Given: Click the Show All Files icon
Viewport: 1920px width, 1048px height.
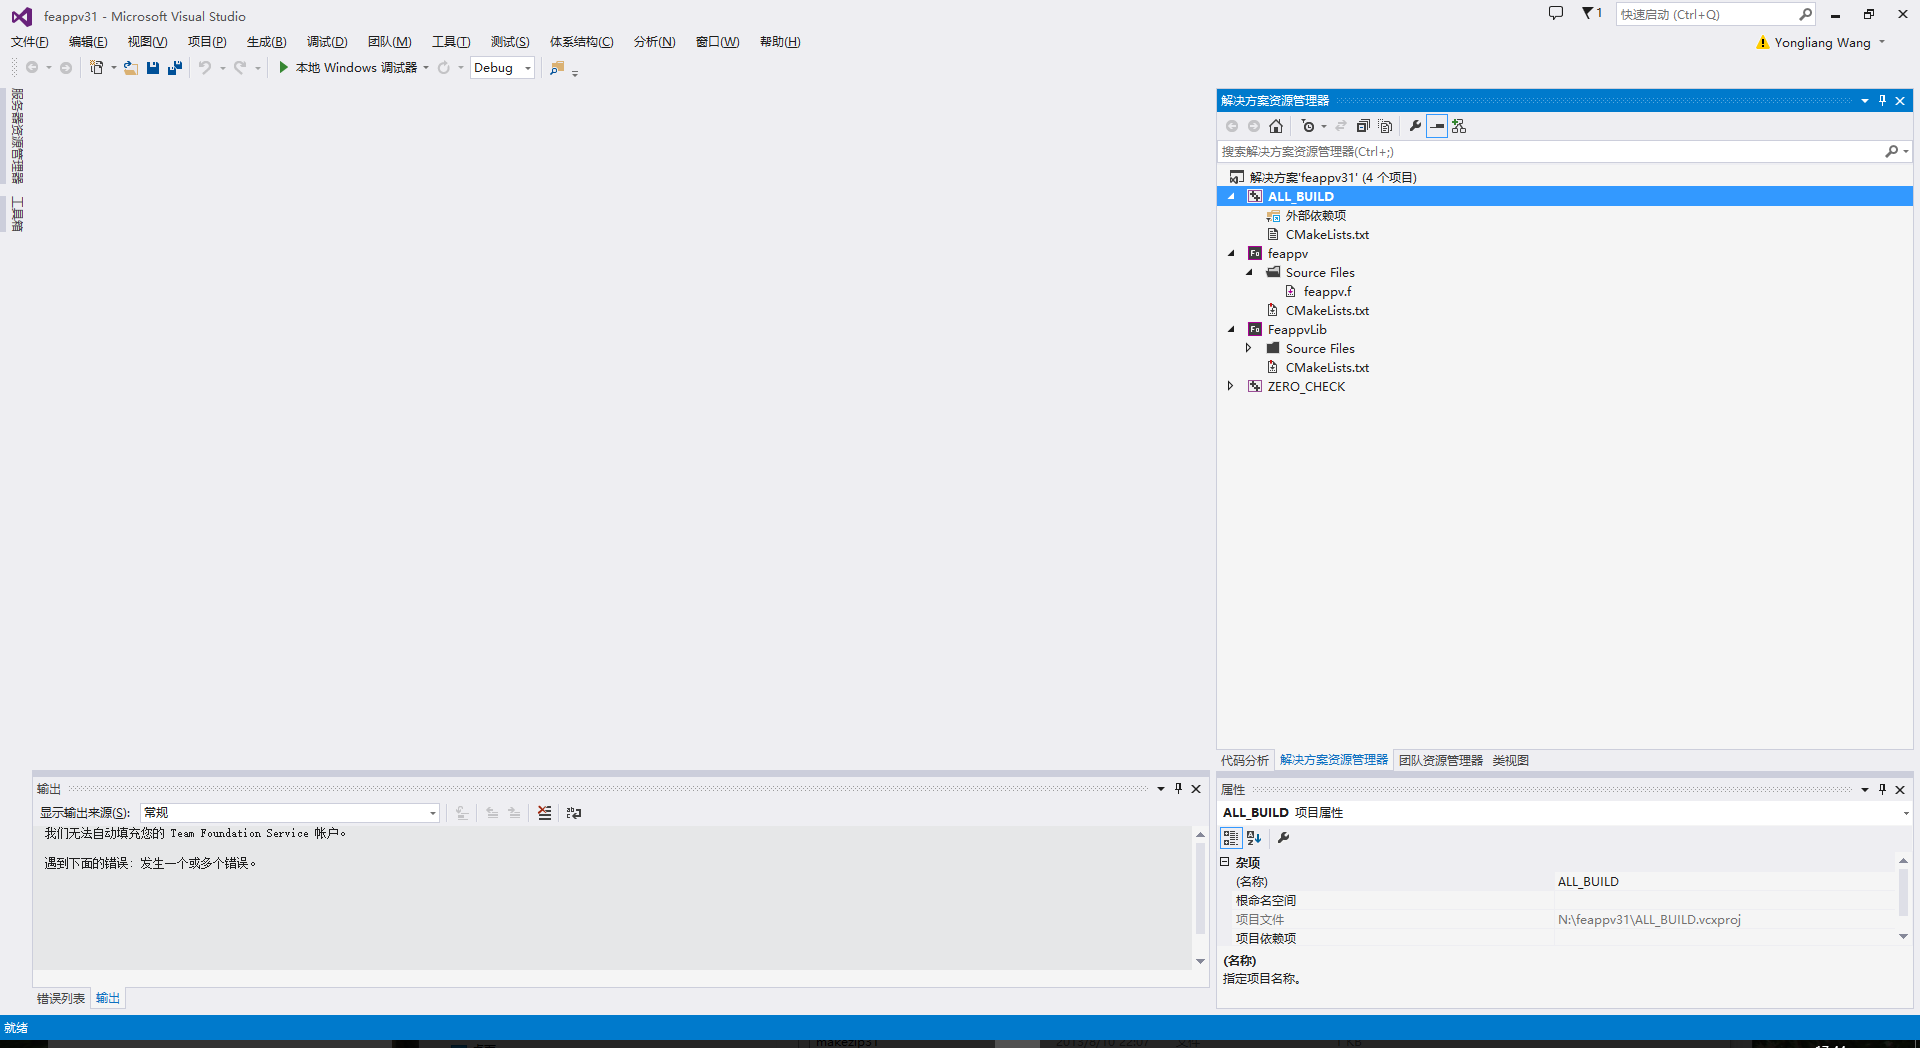Looking at the screenshot, I should tap(1385, 126).
